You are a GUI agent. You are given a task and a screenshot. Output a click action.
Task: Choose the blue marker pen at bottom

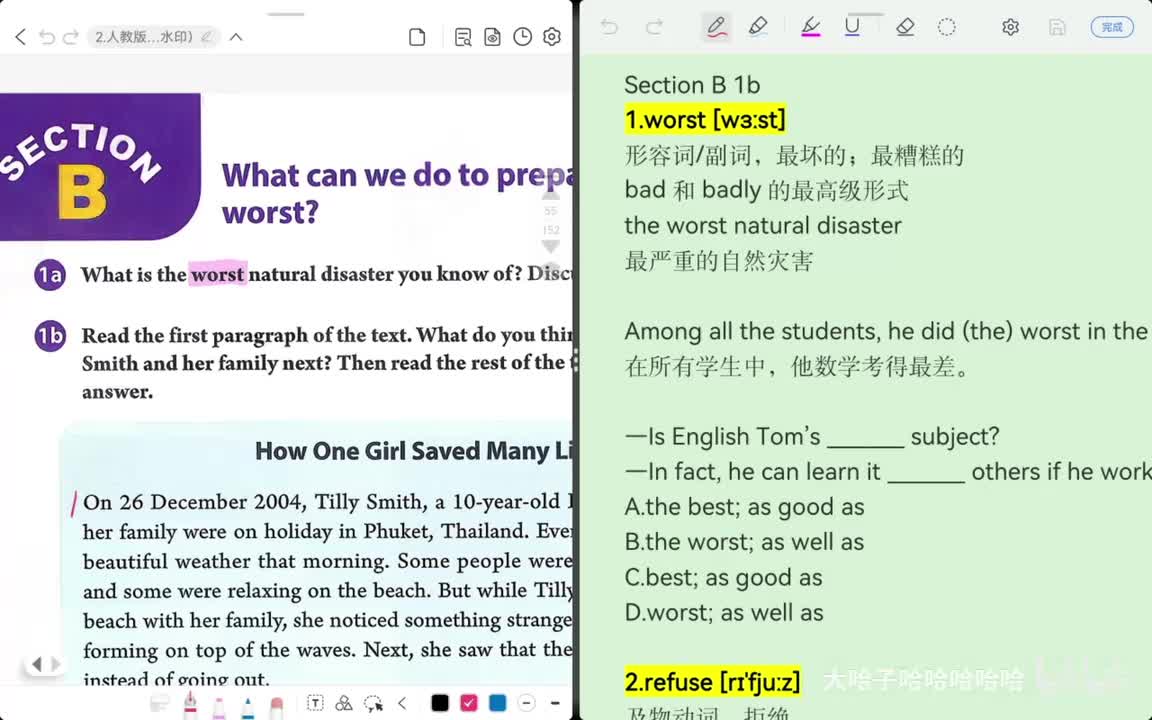[248, 706]
